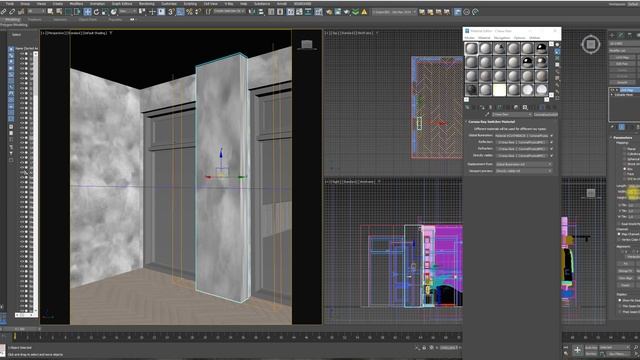Click the Align tool icon

coord(261,12)
